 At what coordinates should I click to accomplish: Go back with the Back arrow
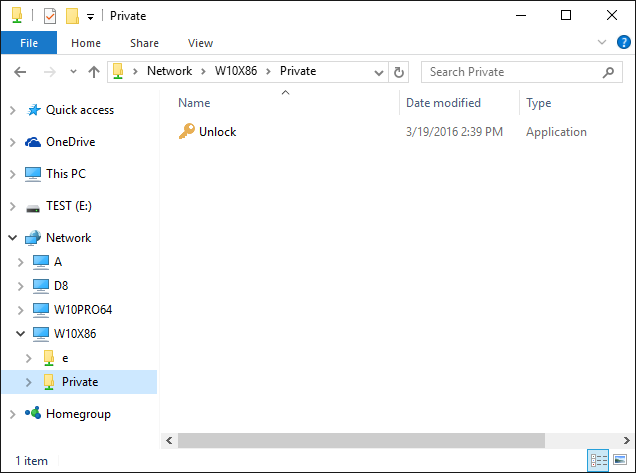click(x=20, y=72)
